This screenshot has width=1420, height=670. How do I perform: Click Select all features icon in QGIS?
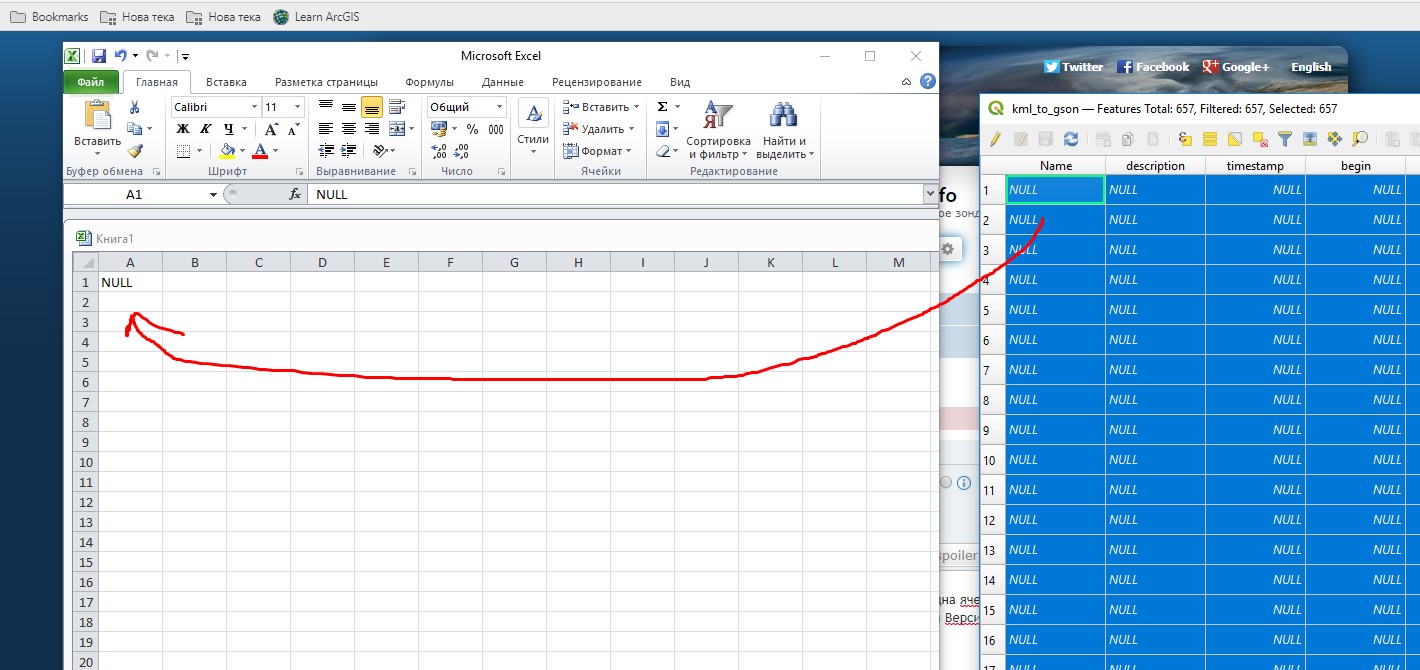(x=1209, y=139)
